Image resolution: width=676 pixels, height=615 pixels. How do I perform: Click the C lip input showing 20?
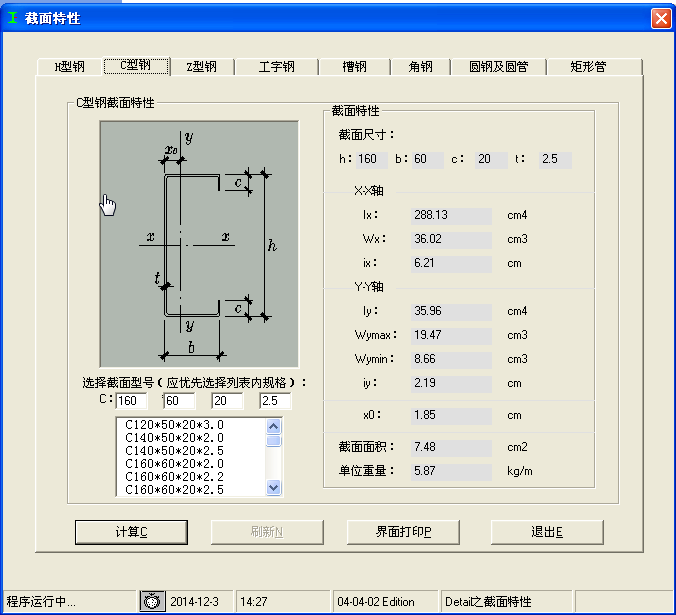click(227, 401)
